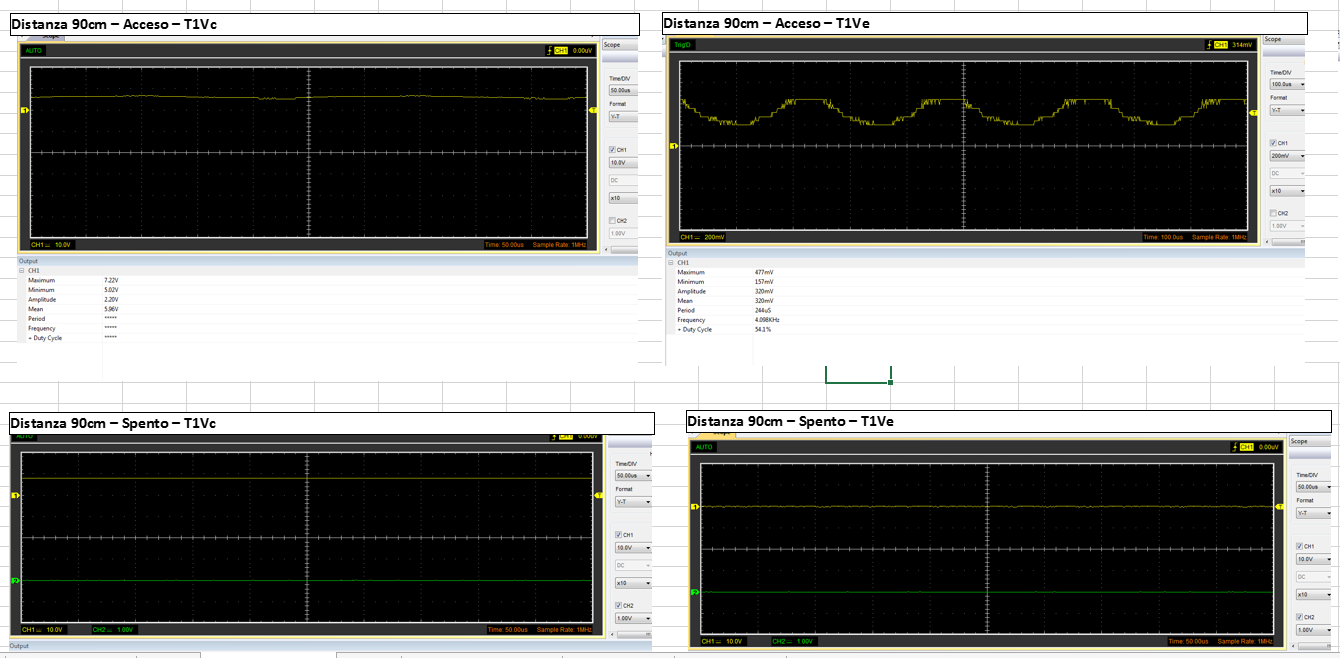1340x658 pixels.
Task: Click the trigger level T marker in Acceso T1Ve scope
Action: 1254,113
